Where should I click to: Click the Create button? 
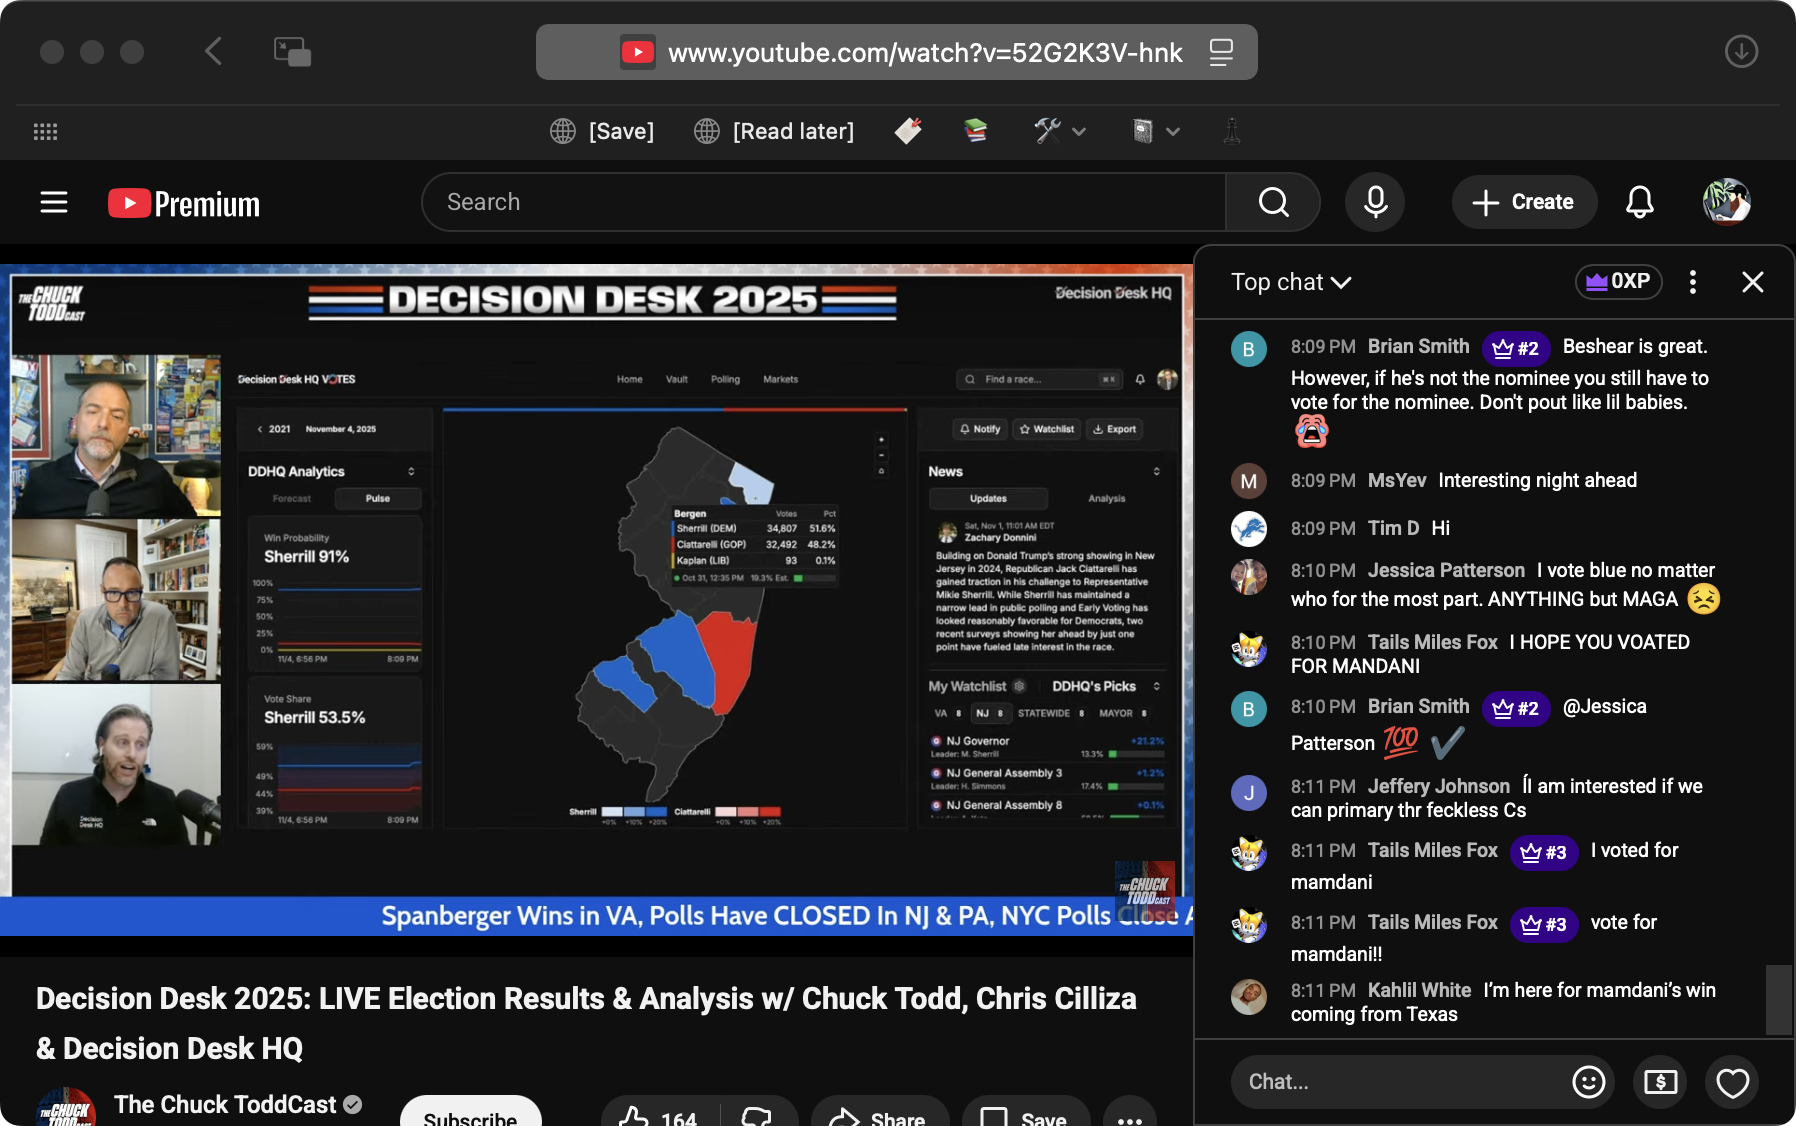(1523, 202)
